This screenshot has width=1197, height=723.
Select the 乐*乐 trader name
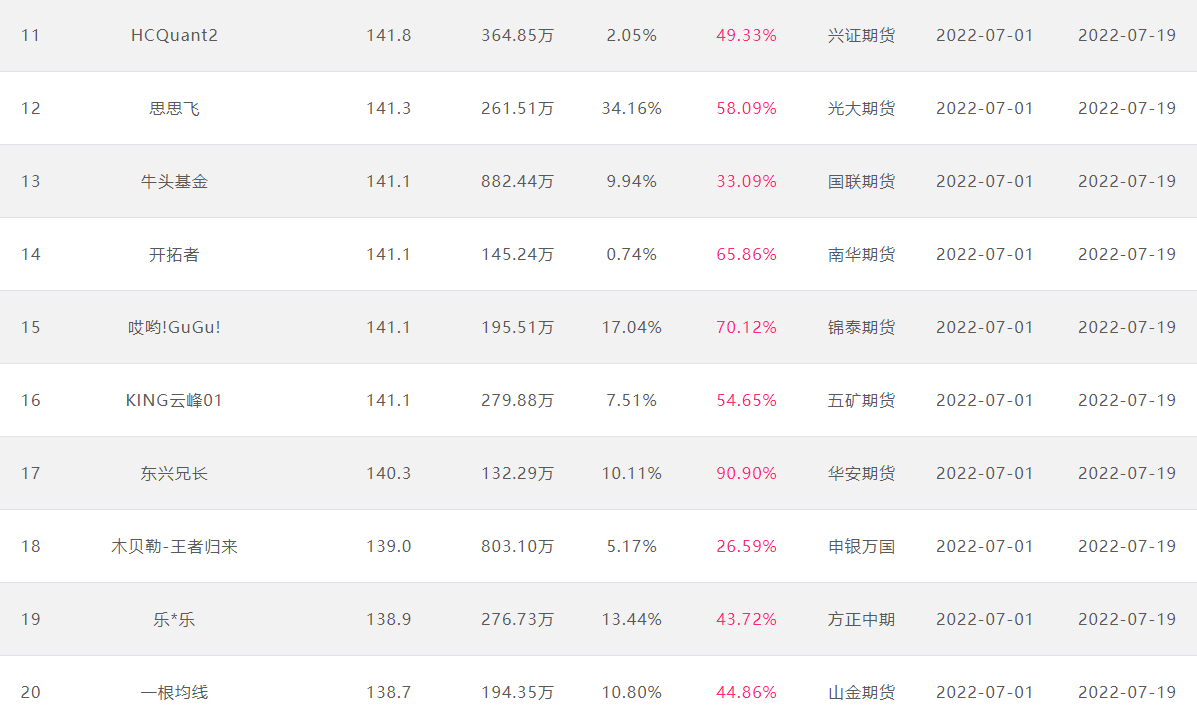(x=174, y=619)
